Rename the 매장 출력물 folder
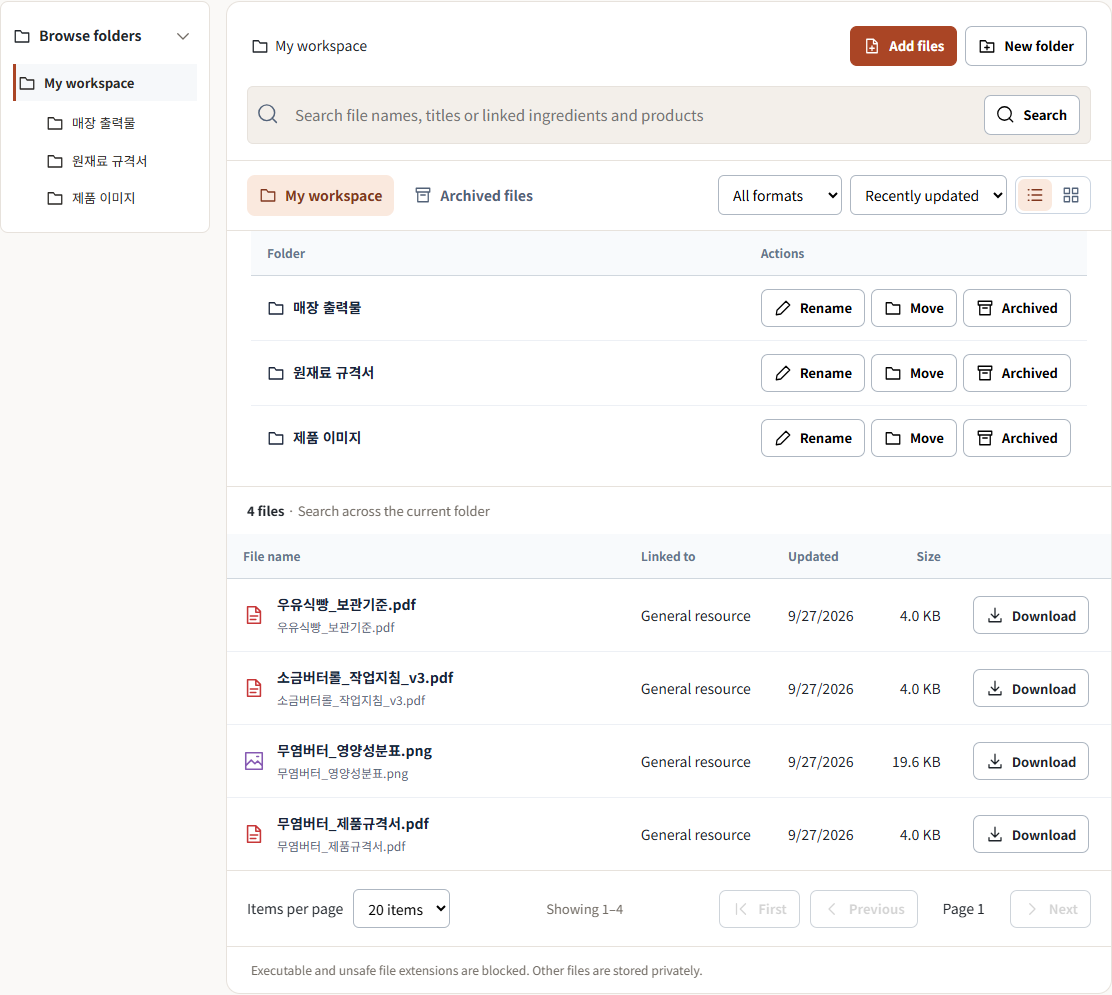 813,308
